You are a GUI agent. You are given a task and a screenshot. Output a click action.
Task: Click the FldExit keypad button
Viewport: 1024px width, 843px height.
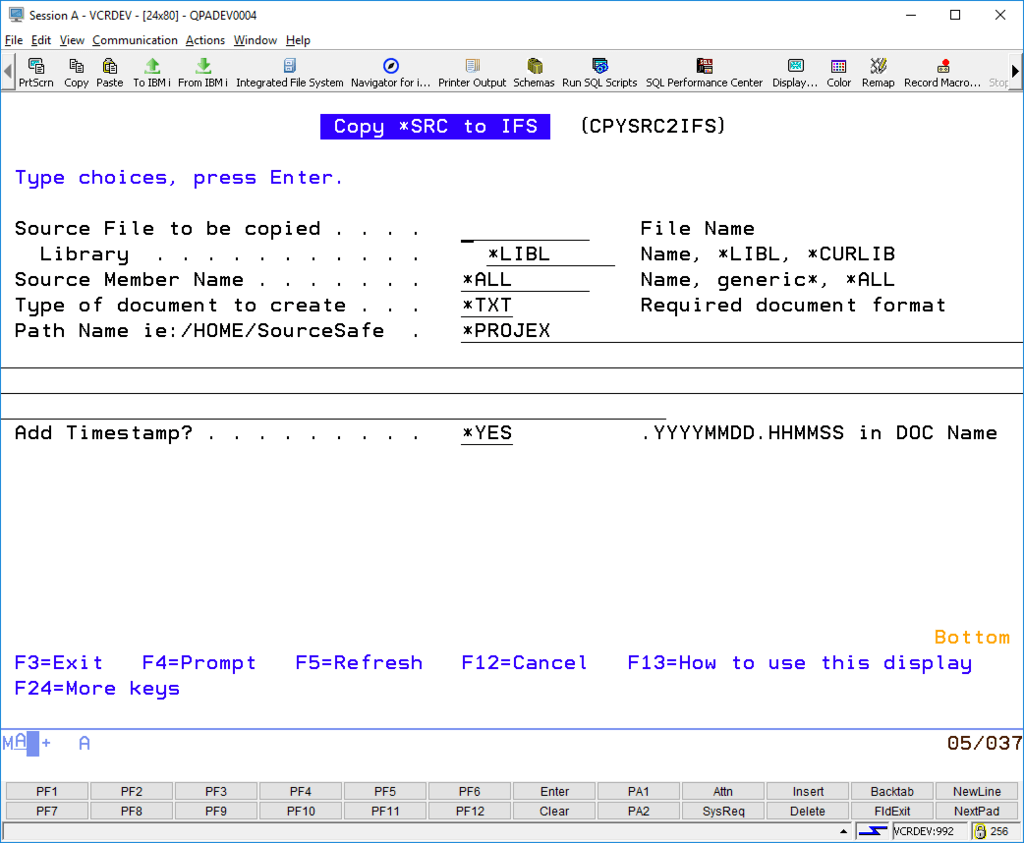(x=892, y=811)
